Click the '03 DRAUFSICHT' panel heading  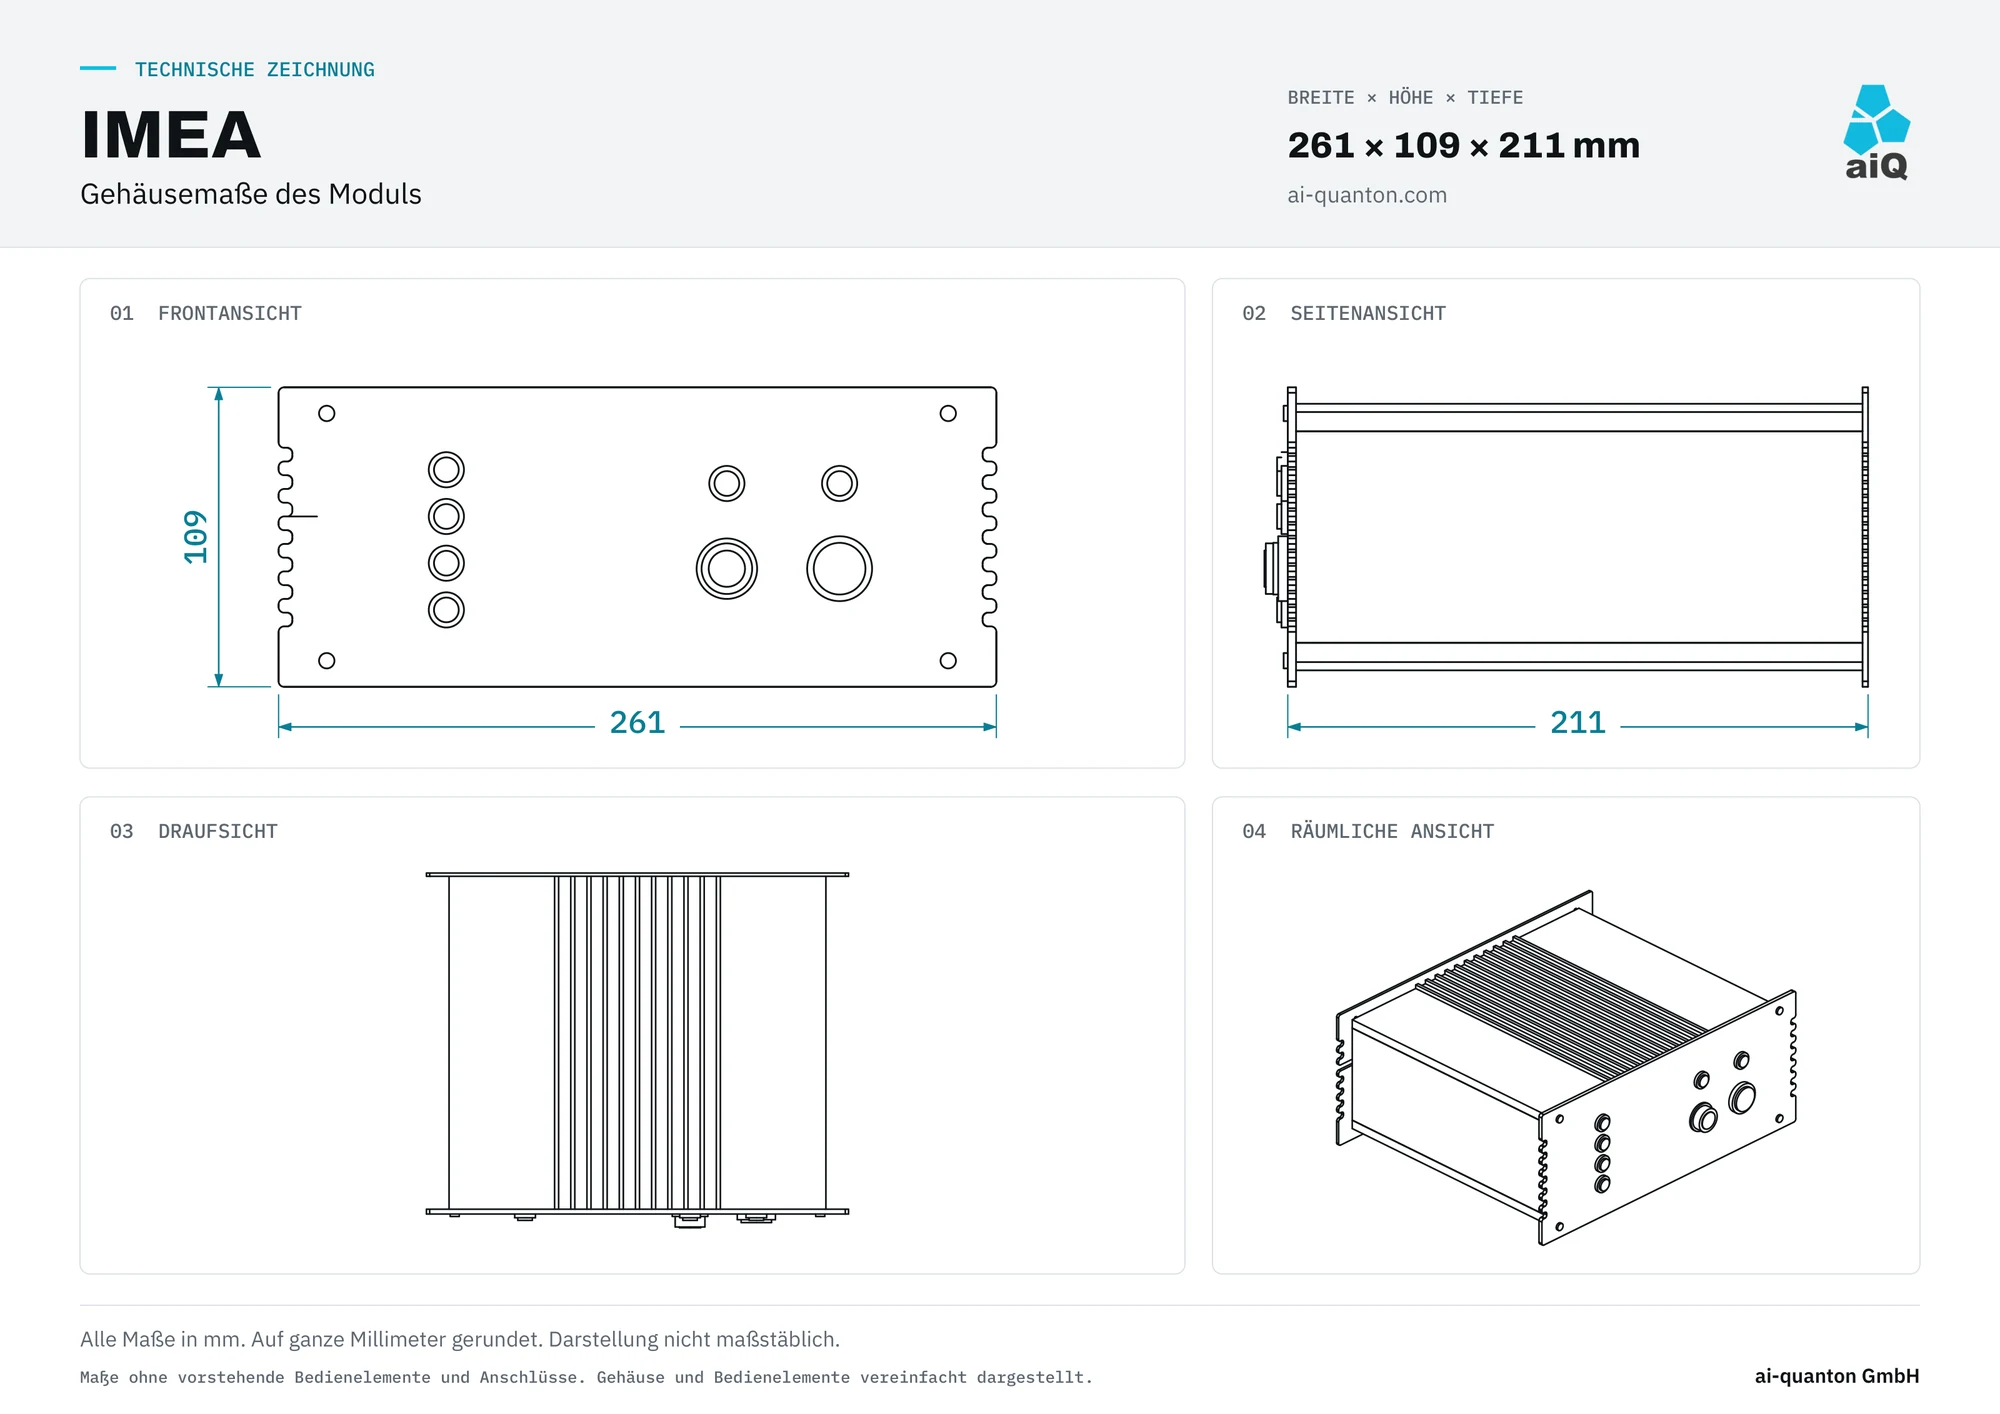tap(194, 831)
